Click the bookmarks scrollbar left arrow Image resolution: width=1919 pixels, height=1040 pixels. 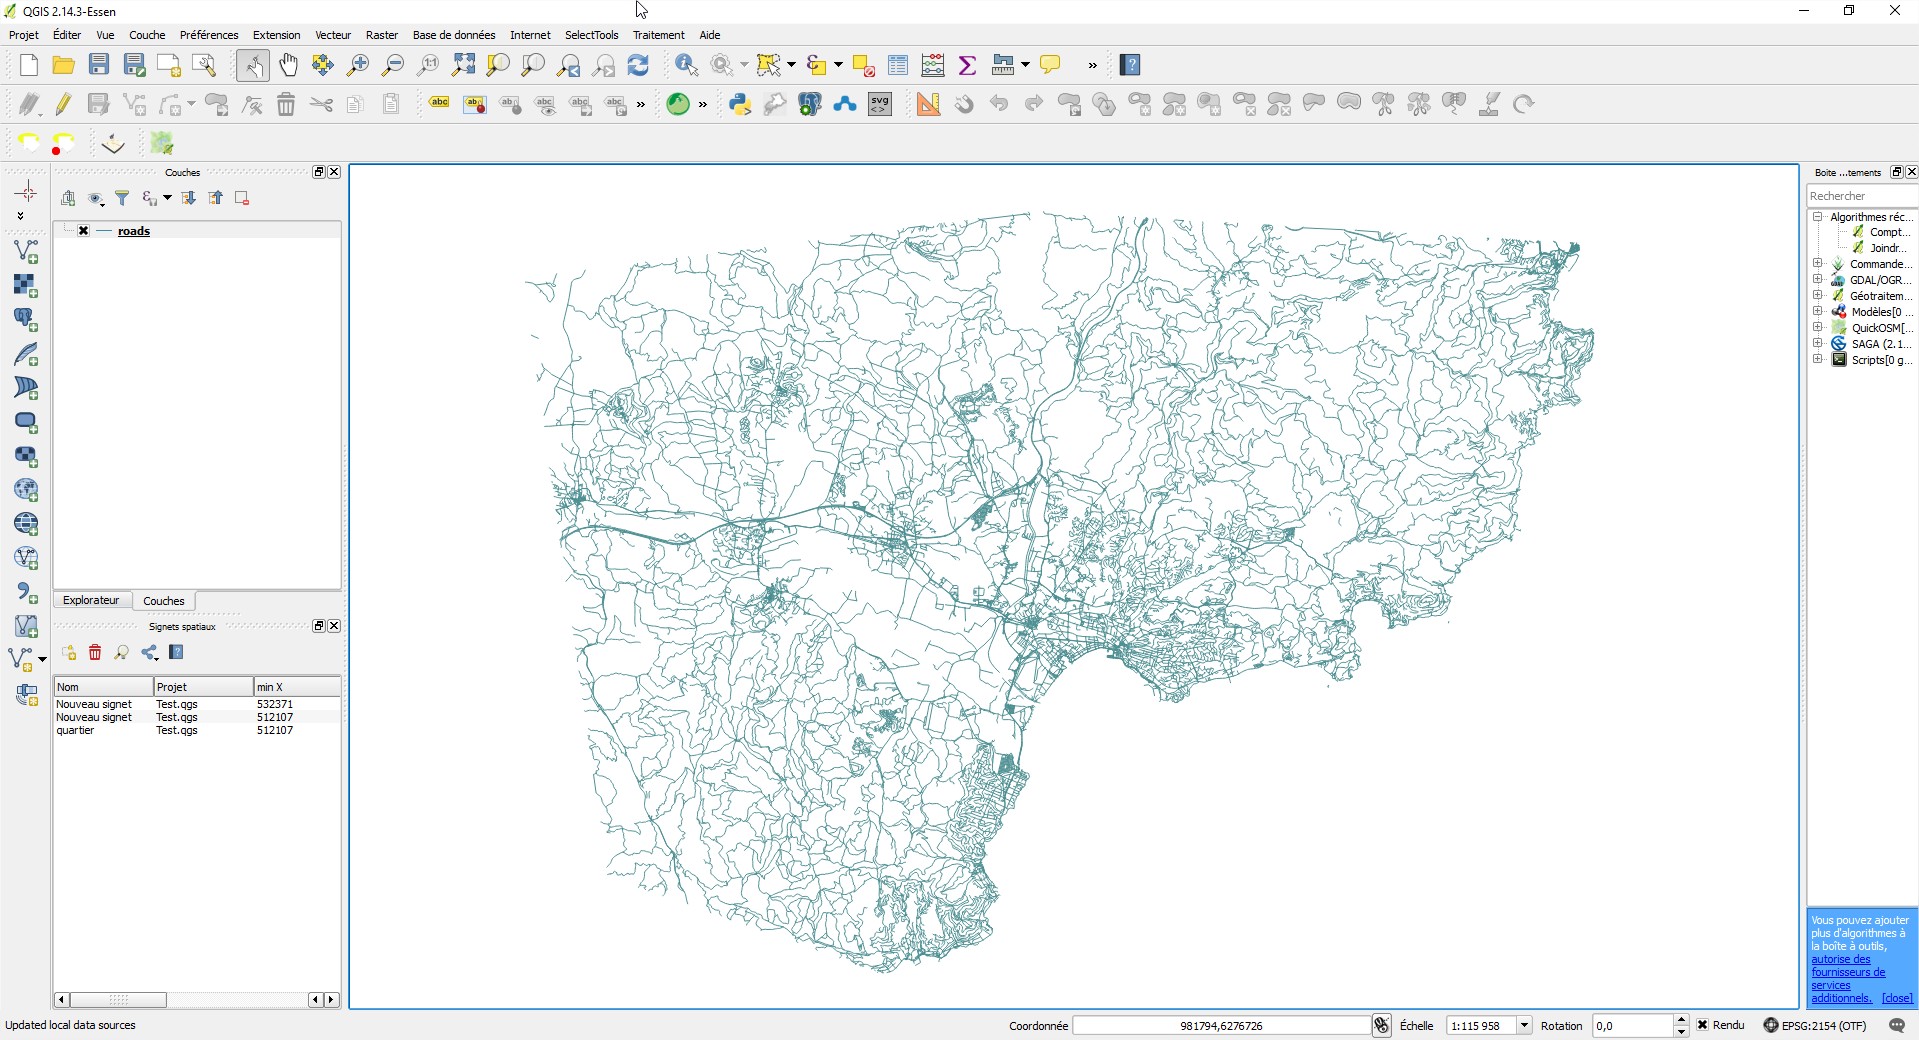tap(62, 1000)
